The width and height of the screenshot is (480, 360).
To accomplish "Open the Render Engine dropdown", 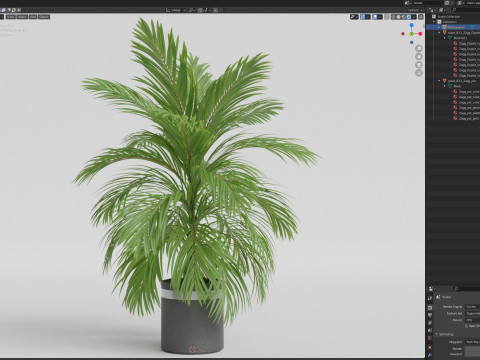I will pyautogui.click(x=473, y=307).
